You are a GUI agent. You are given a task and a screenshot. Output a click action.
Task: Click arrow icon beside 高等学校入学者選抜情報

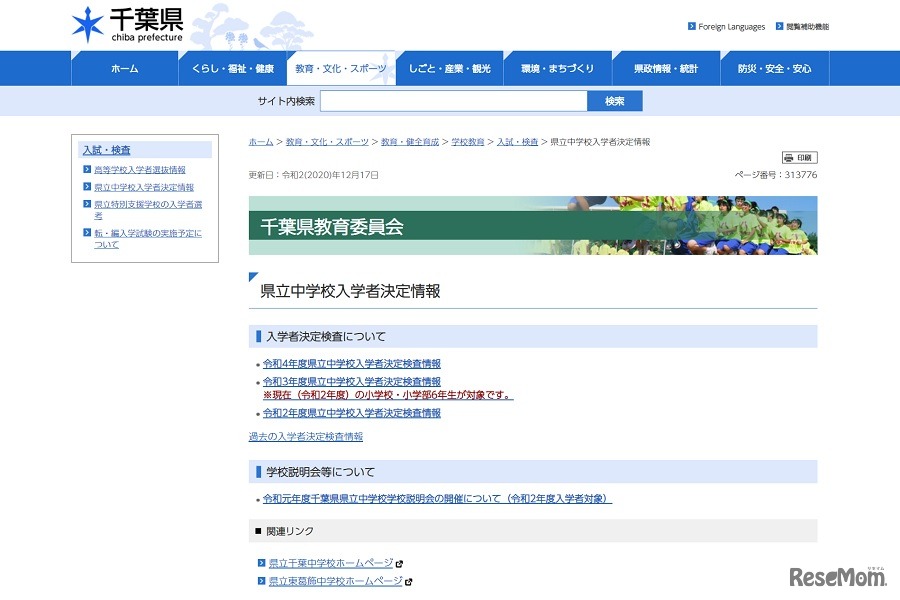pos(87,170)
